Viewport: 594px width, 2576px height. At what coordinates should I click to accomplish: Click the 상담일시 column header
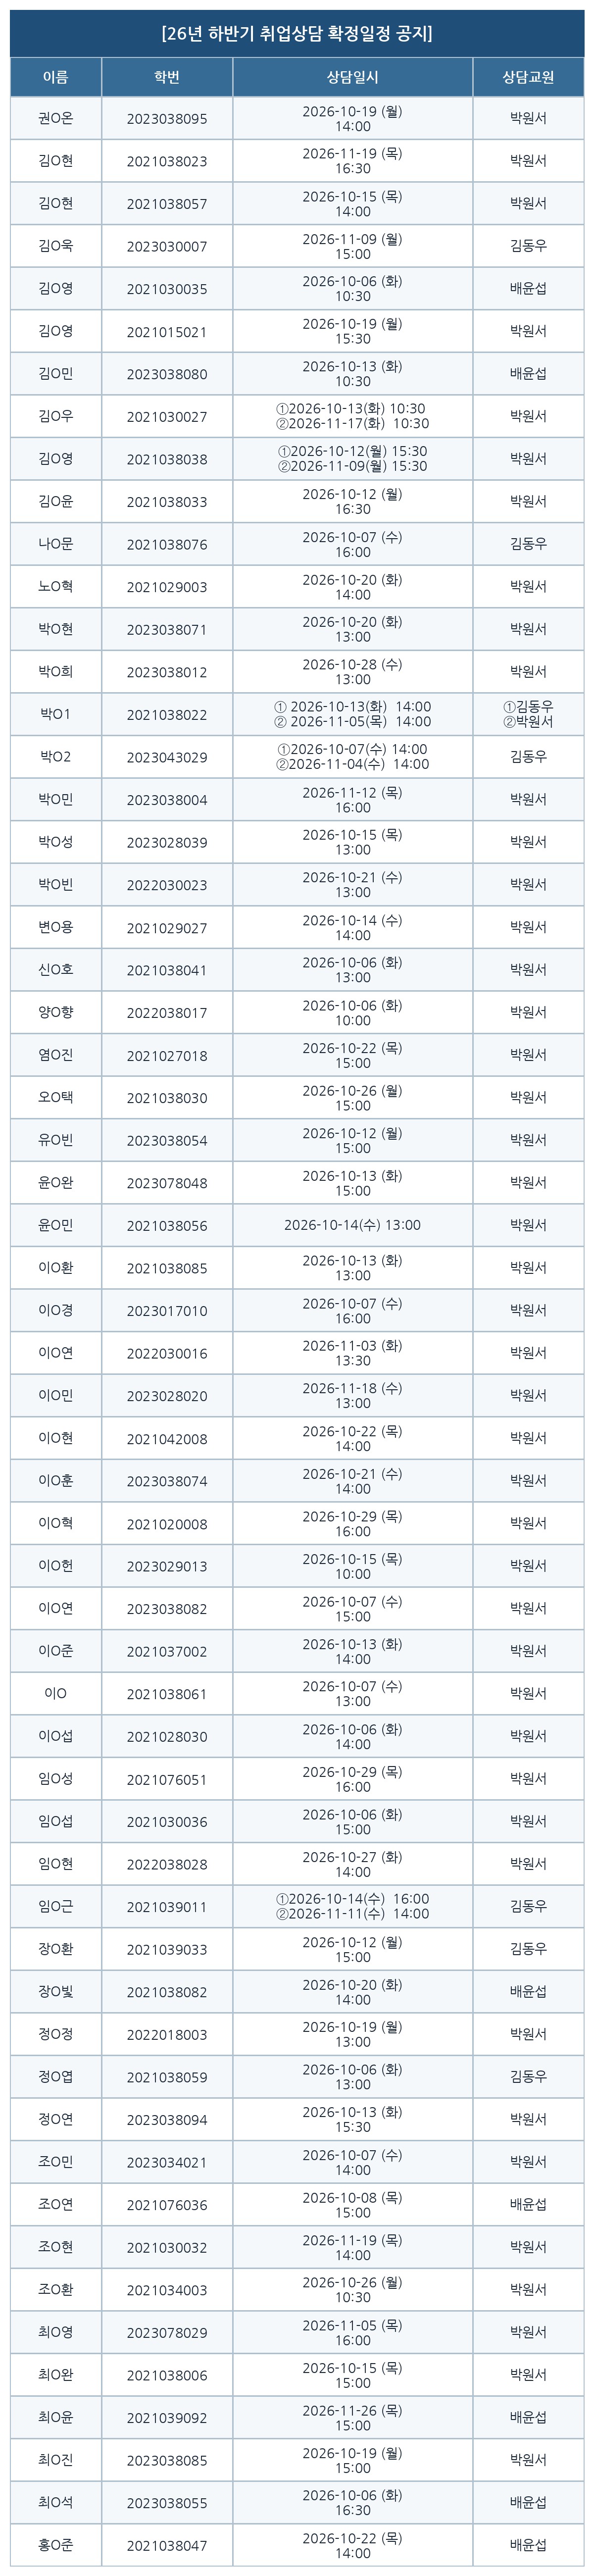[353, 77]
